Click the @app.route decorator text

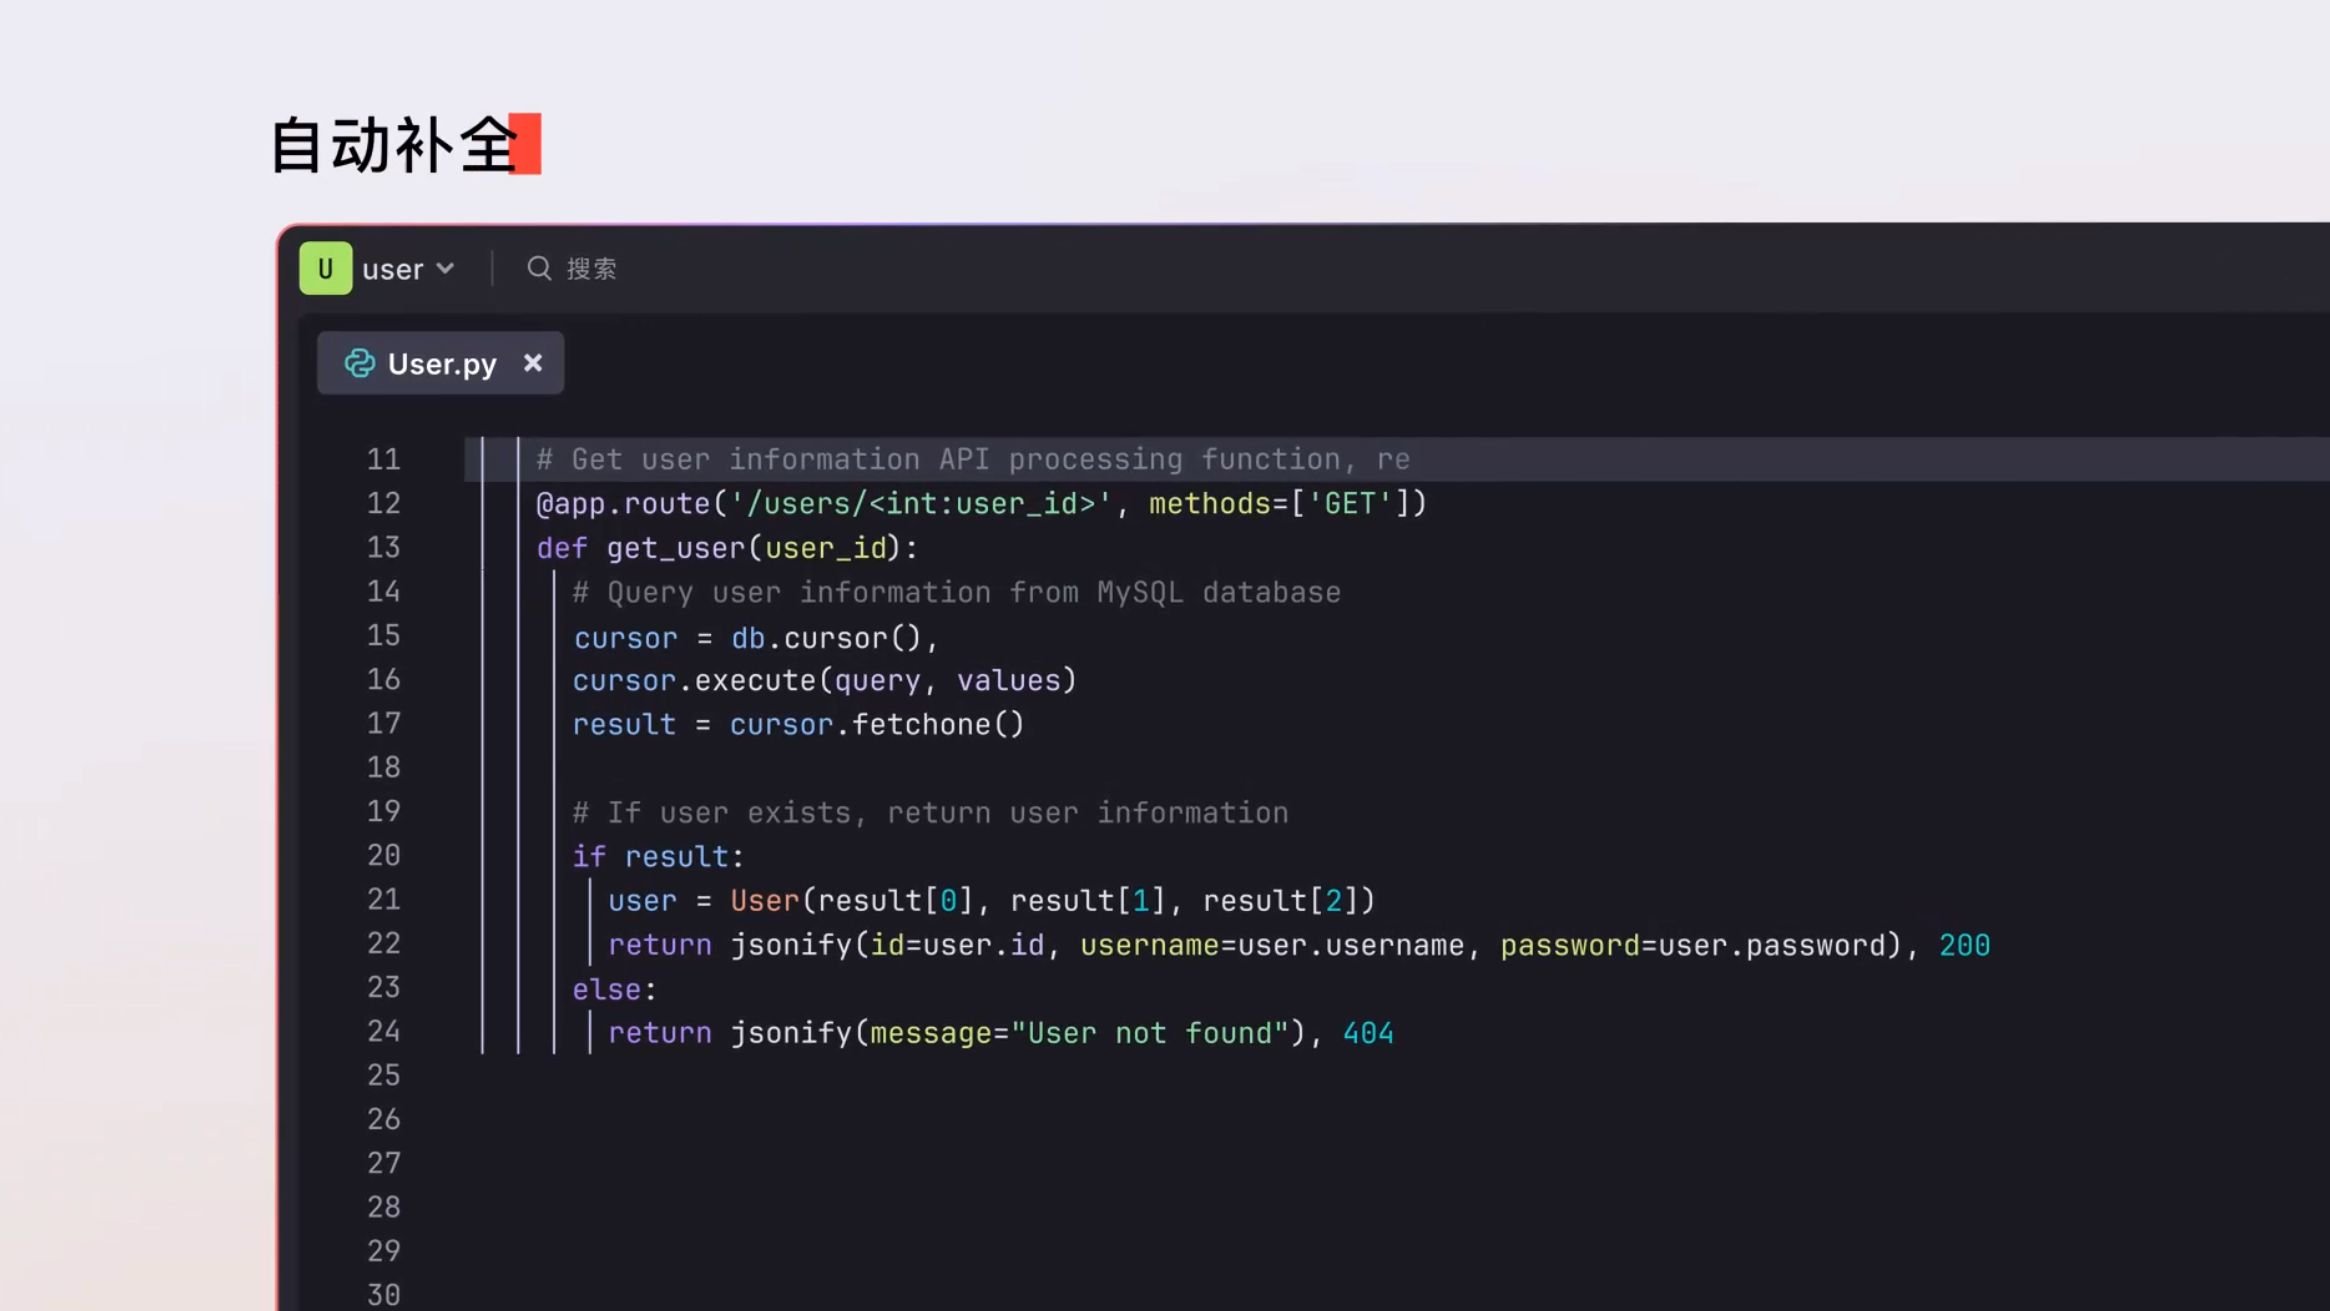tap(622, 503)
